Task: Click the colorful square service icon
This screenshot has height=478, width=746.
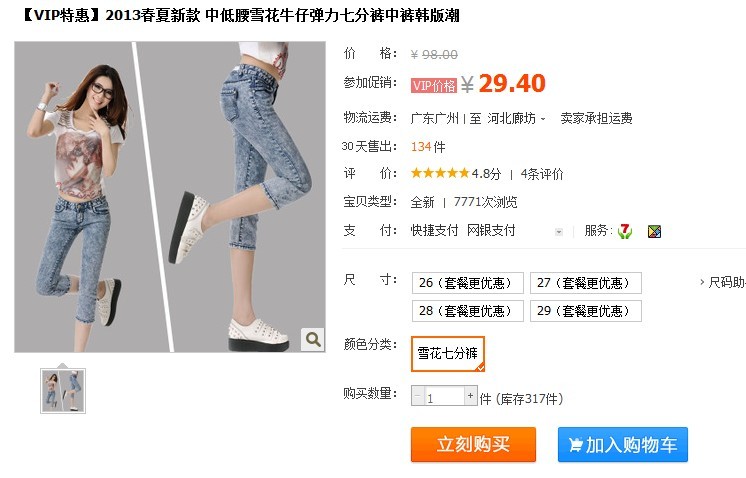Action: click(654, 232)
